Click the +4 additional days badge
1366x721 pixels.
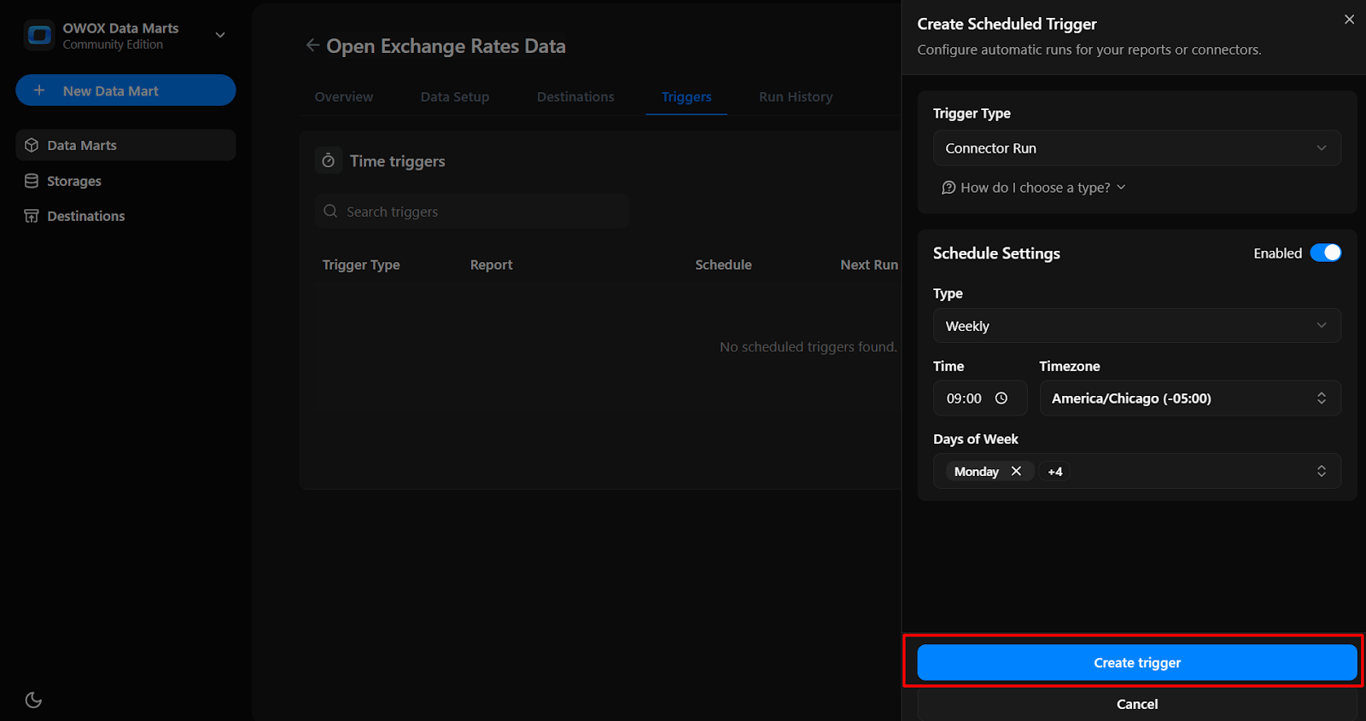pos(1055,471)
